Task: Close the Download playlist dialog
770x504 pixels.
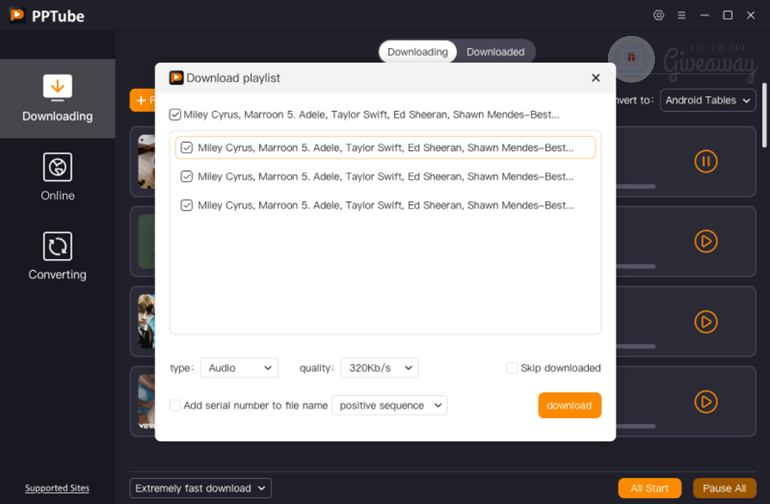Action: pos(596,77)
